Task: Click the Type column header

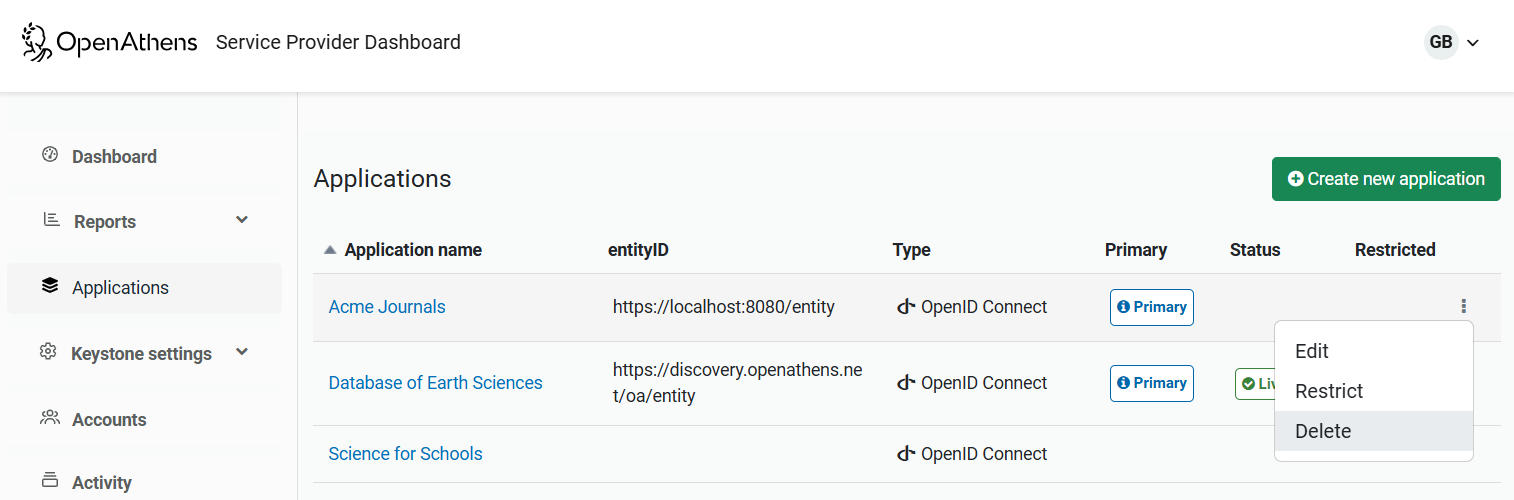Action: (912, 250)
